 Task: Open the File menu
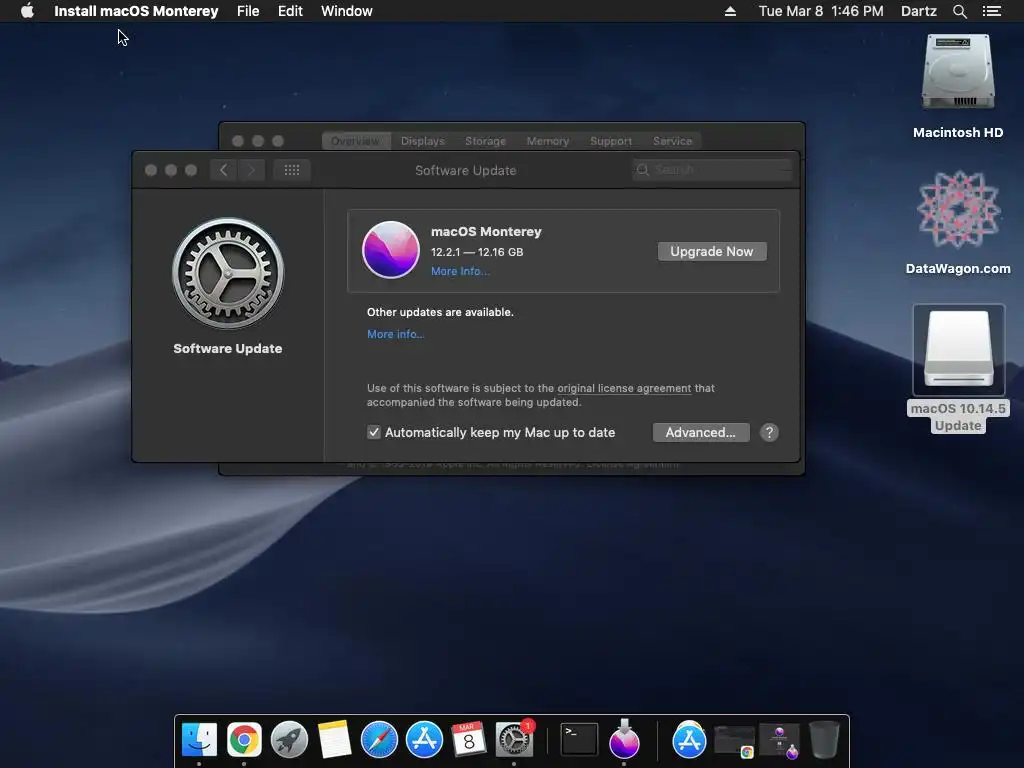pyautogui.click(x=248, y=11)
